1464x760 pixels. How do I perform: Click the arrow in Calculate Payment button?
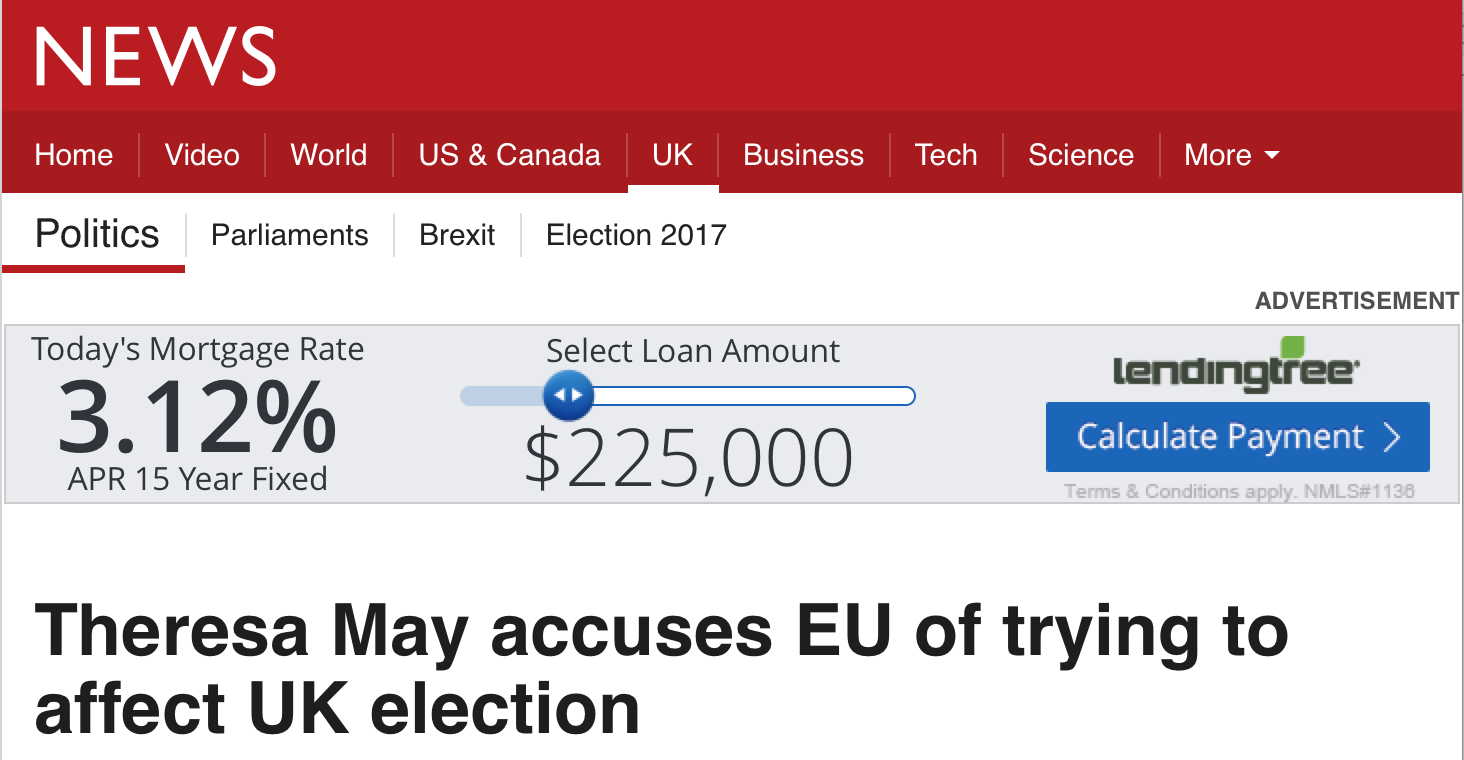(1391, 437)
